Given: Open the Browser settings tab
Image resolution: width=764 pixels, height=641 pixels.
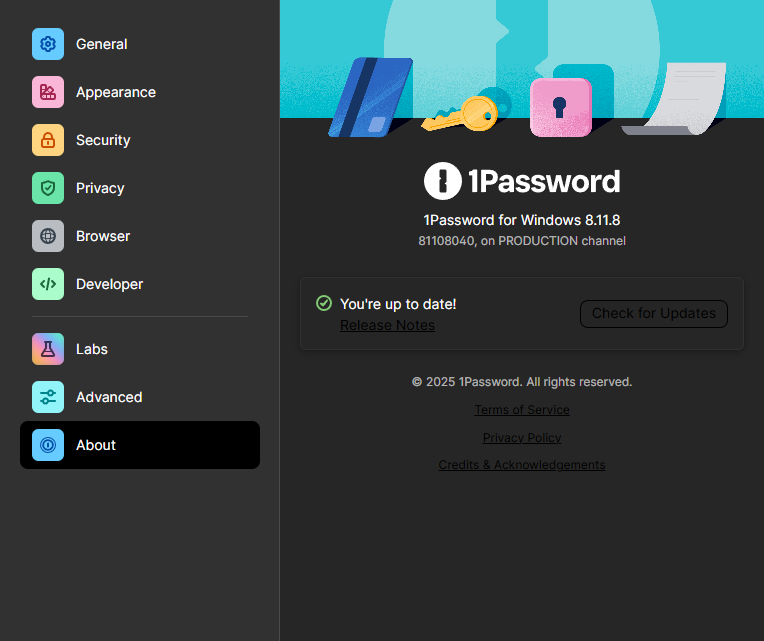Looking at the screenshot, I should [140, 236].
